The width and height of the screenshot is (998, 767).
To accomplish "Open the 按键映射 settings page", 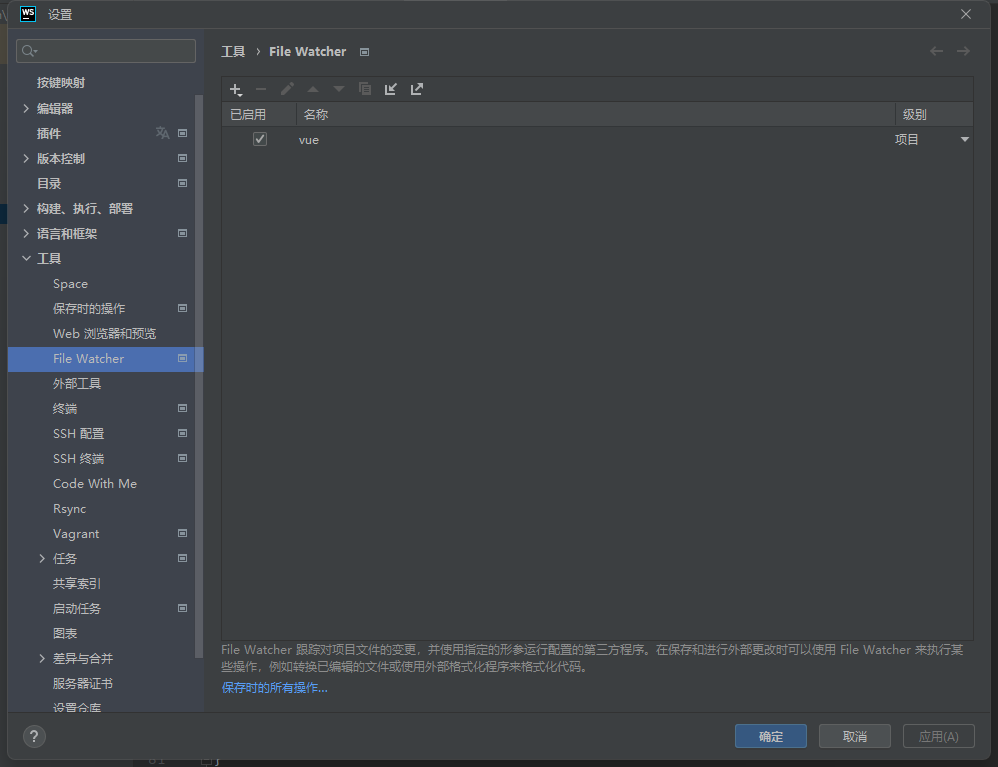I will tap(61, 83).
